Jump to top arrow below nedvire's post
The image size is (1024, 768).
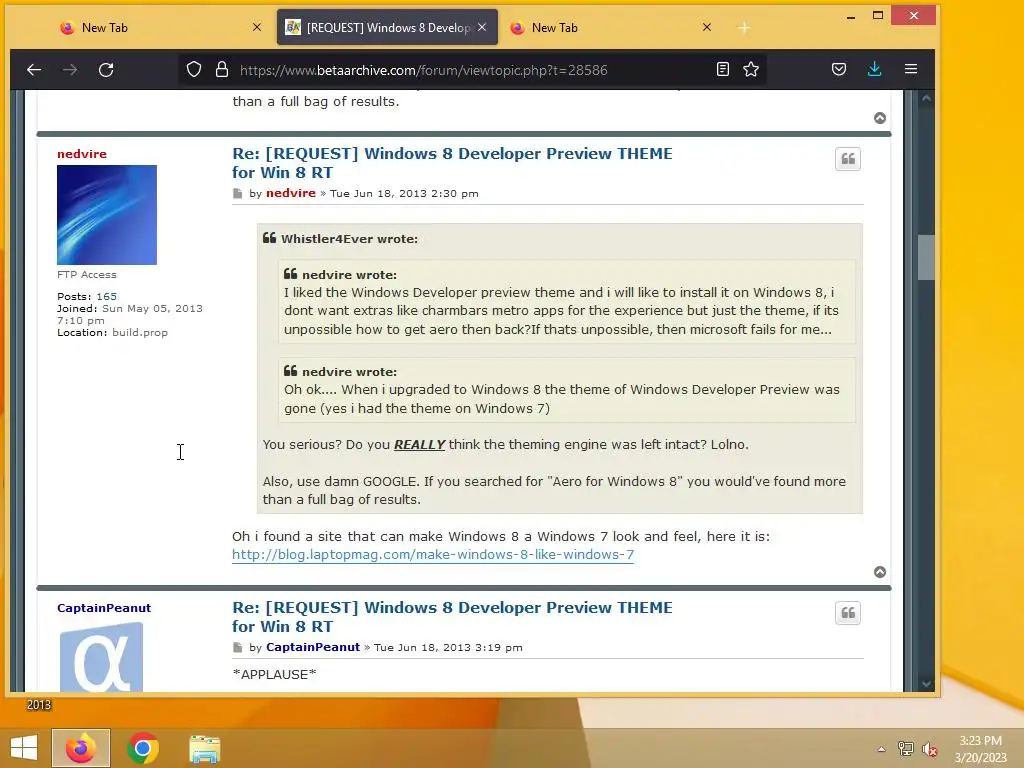[880, 572]
